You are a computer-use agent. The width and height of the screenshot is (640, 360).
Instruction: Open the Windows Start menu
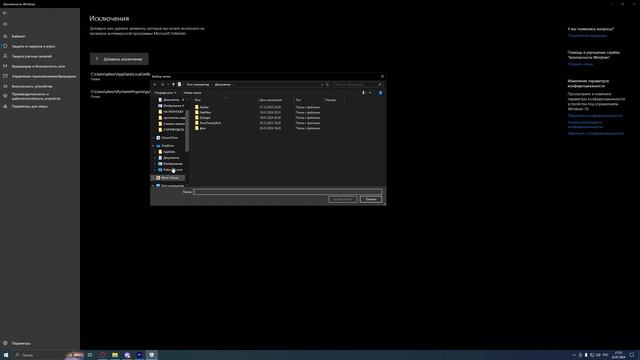tap(6, 355)
